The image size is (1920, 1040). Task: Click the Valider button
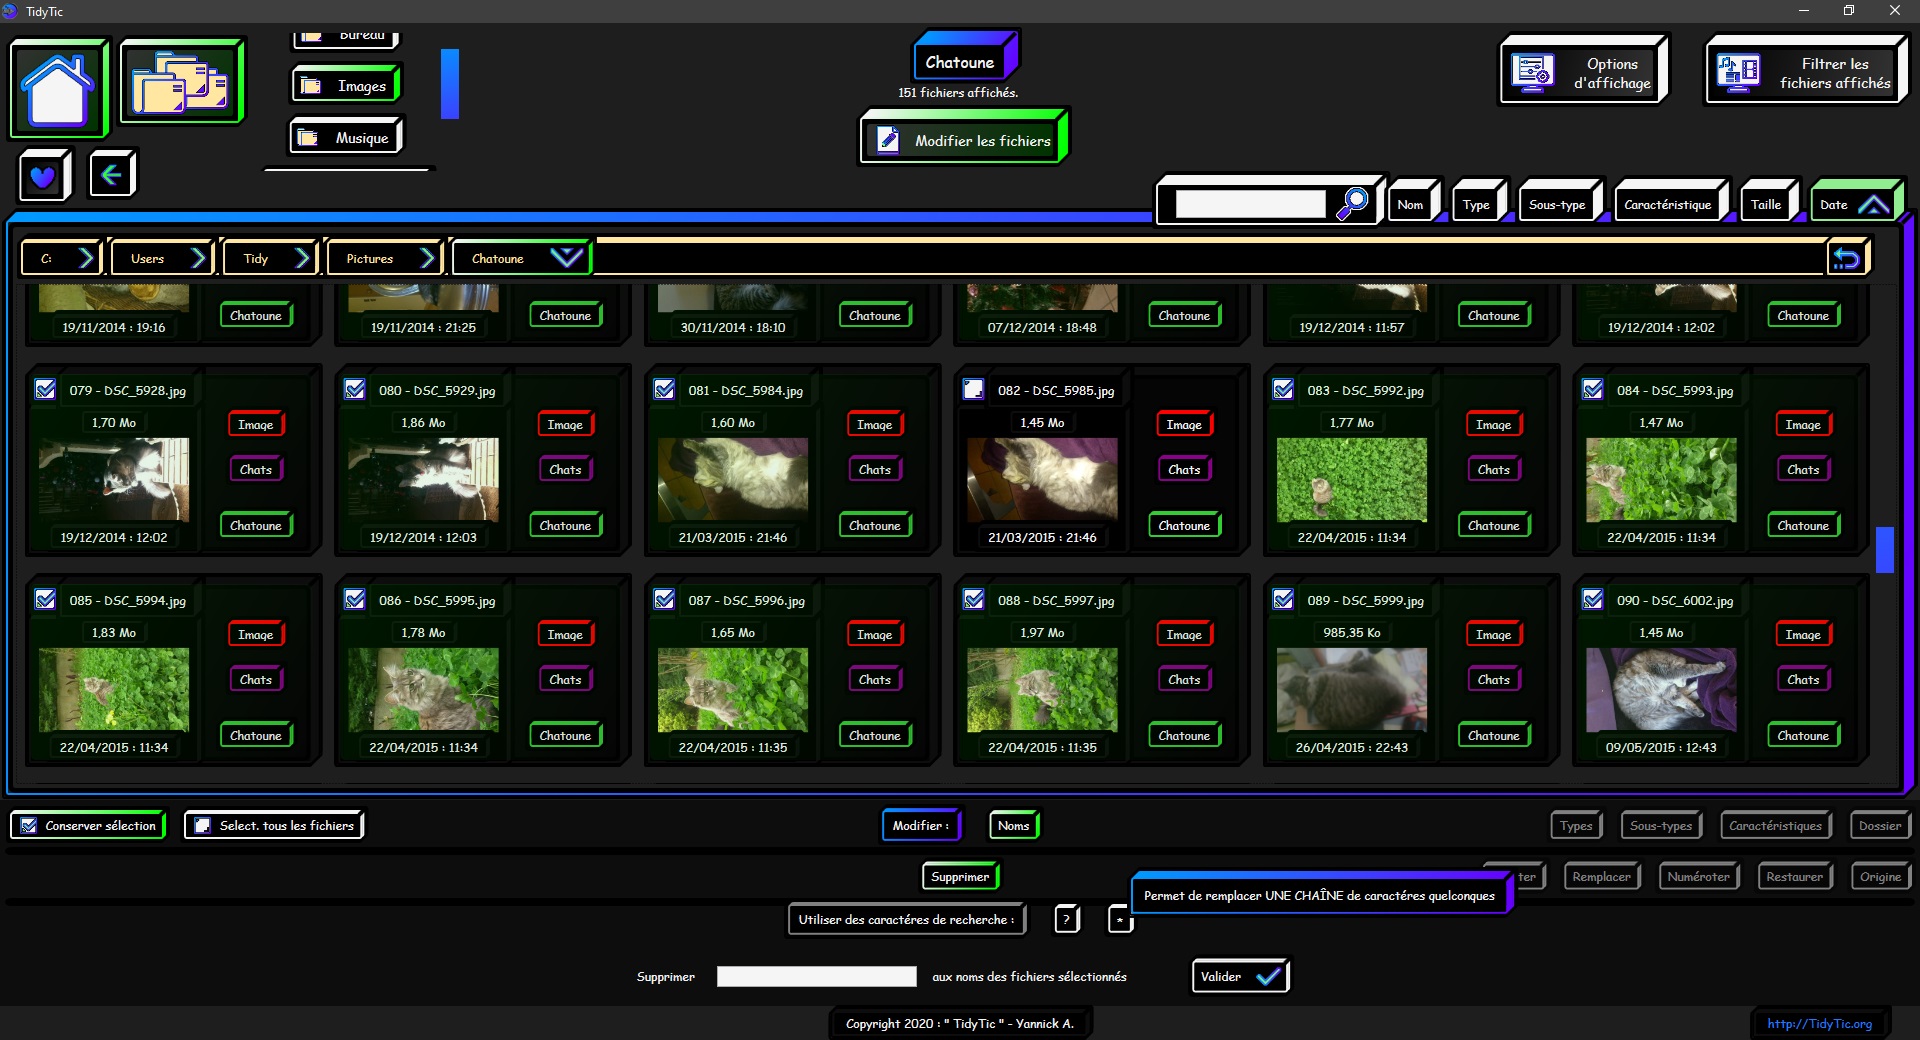(1239, 976)
